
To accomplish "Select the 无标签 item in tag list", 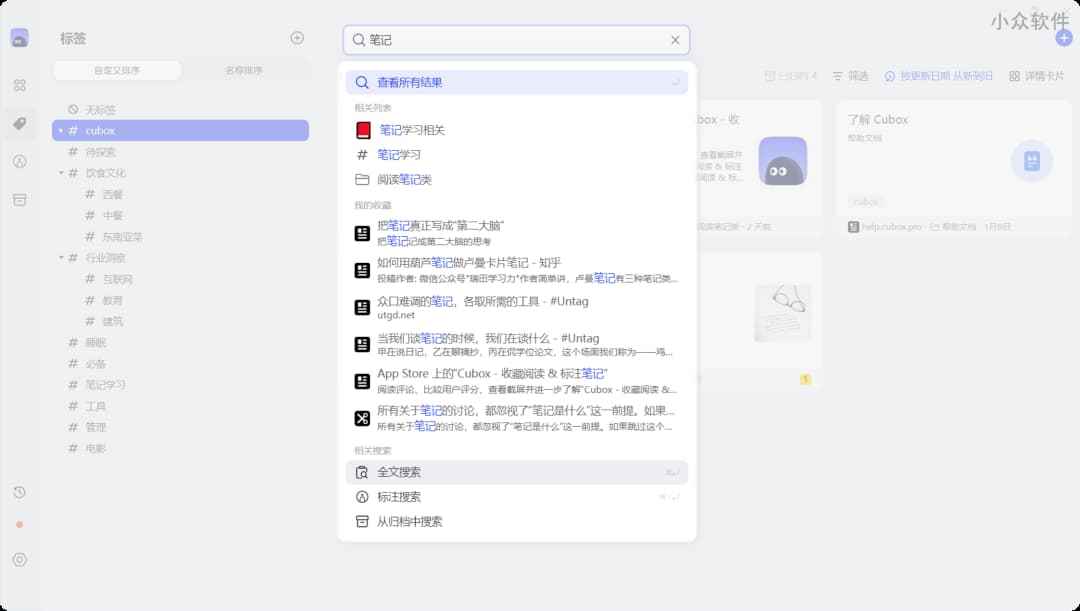I will pos(180,110).
